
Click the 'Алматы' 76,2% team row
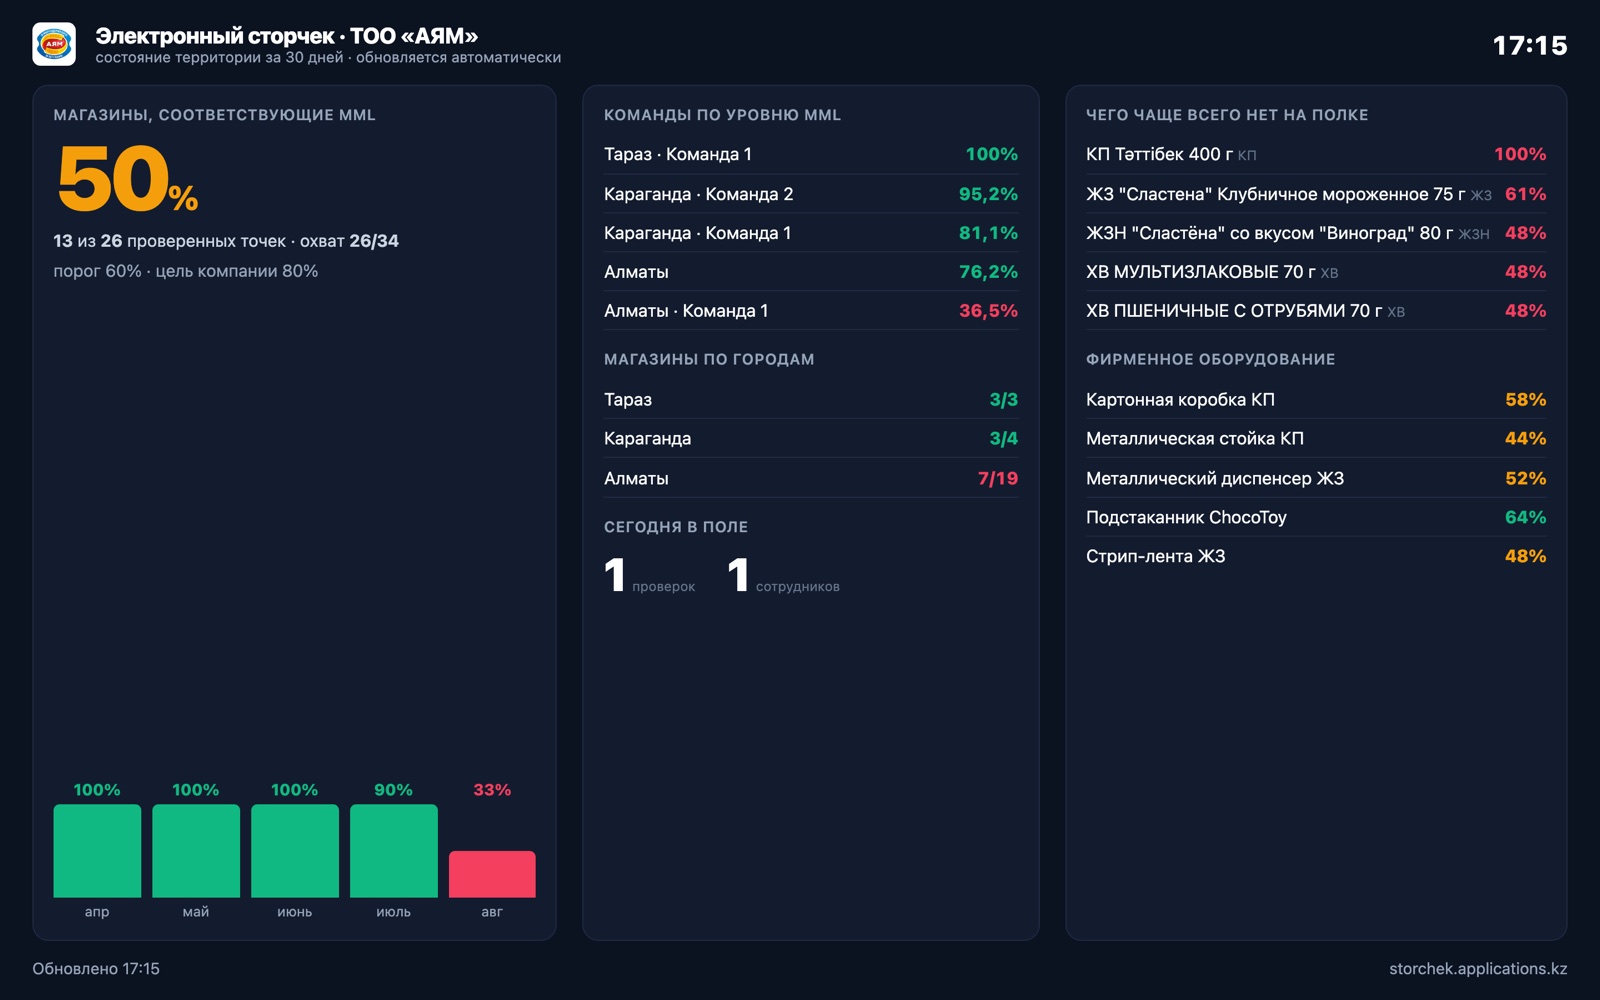(x=811, y=272)
